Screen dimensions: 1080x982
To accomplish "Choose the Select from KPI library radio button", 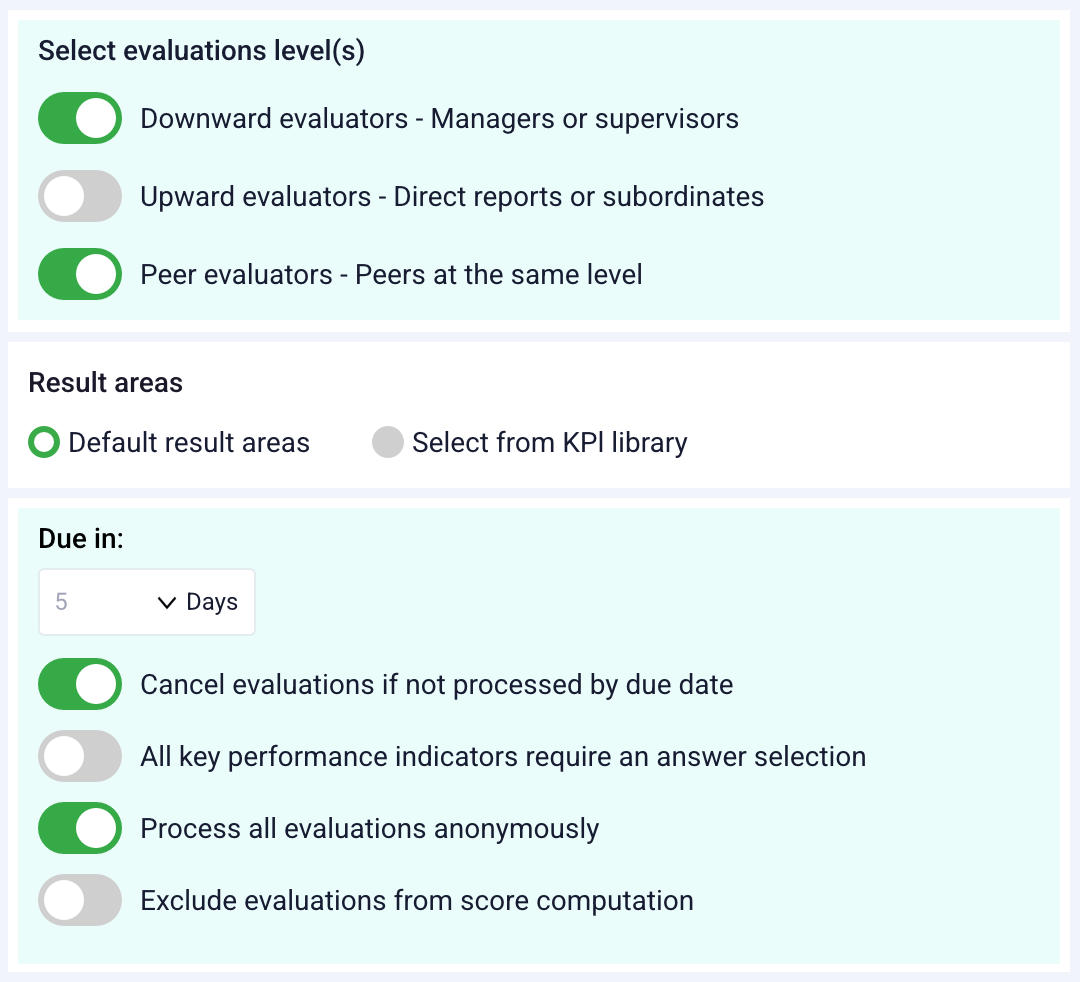I will (387, 442).
